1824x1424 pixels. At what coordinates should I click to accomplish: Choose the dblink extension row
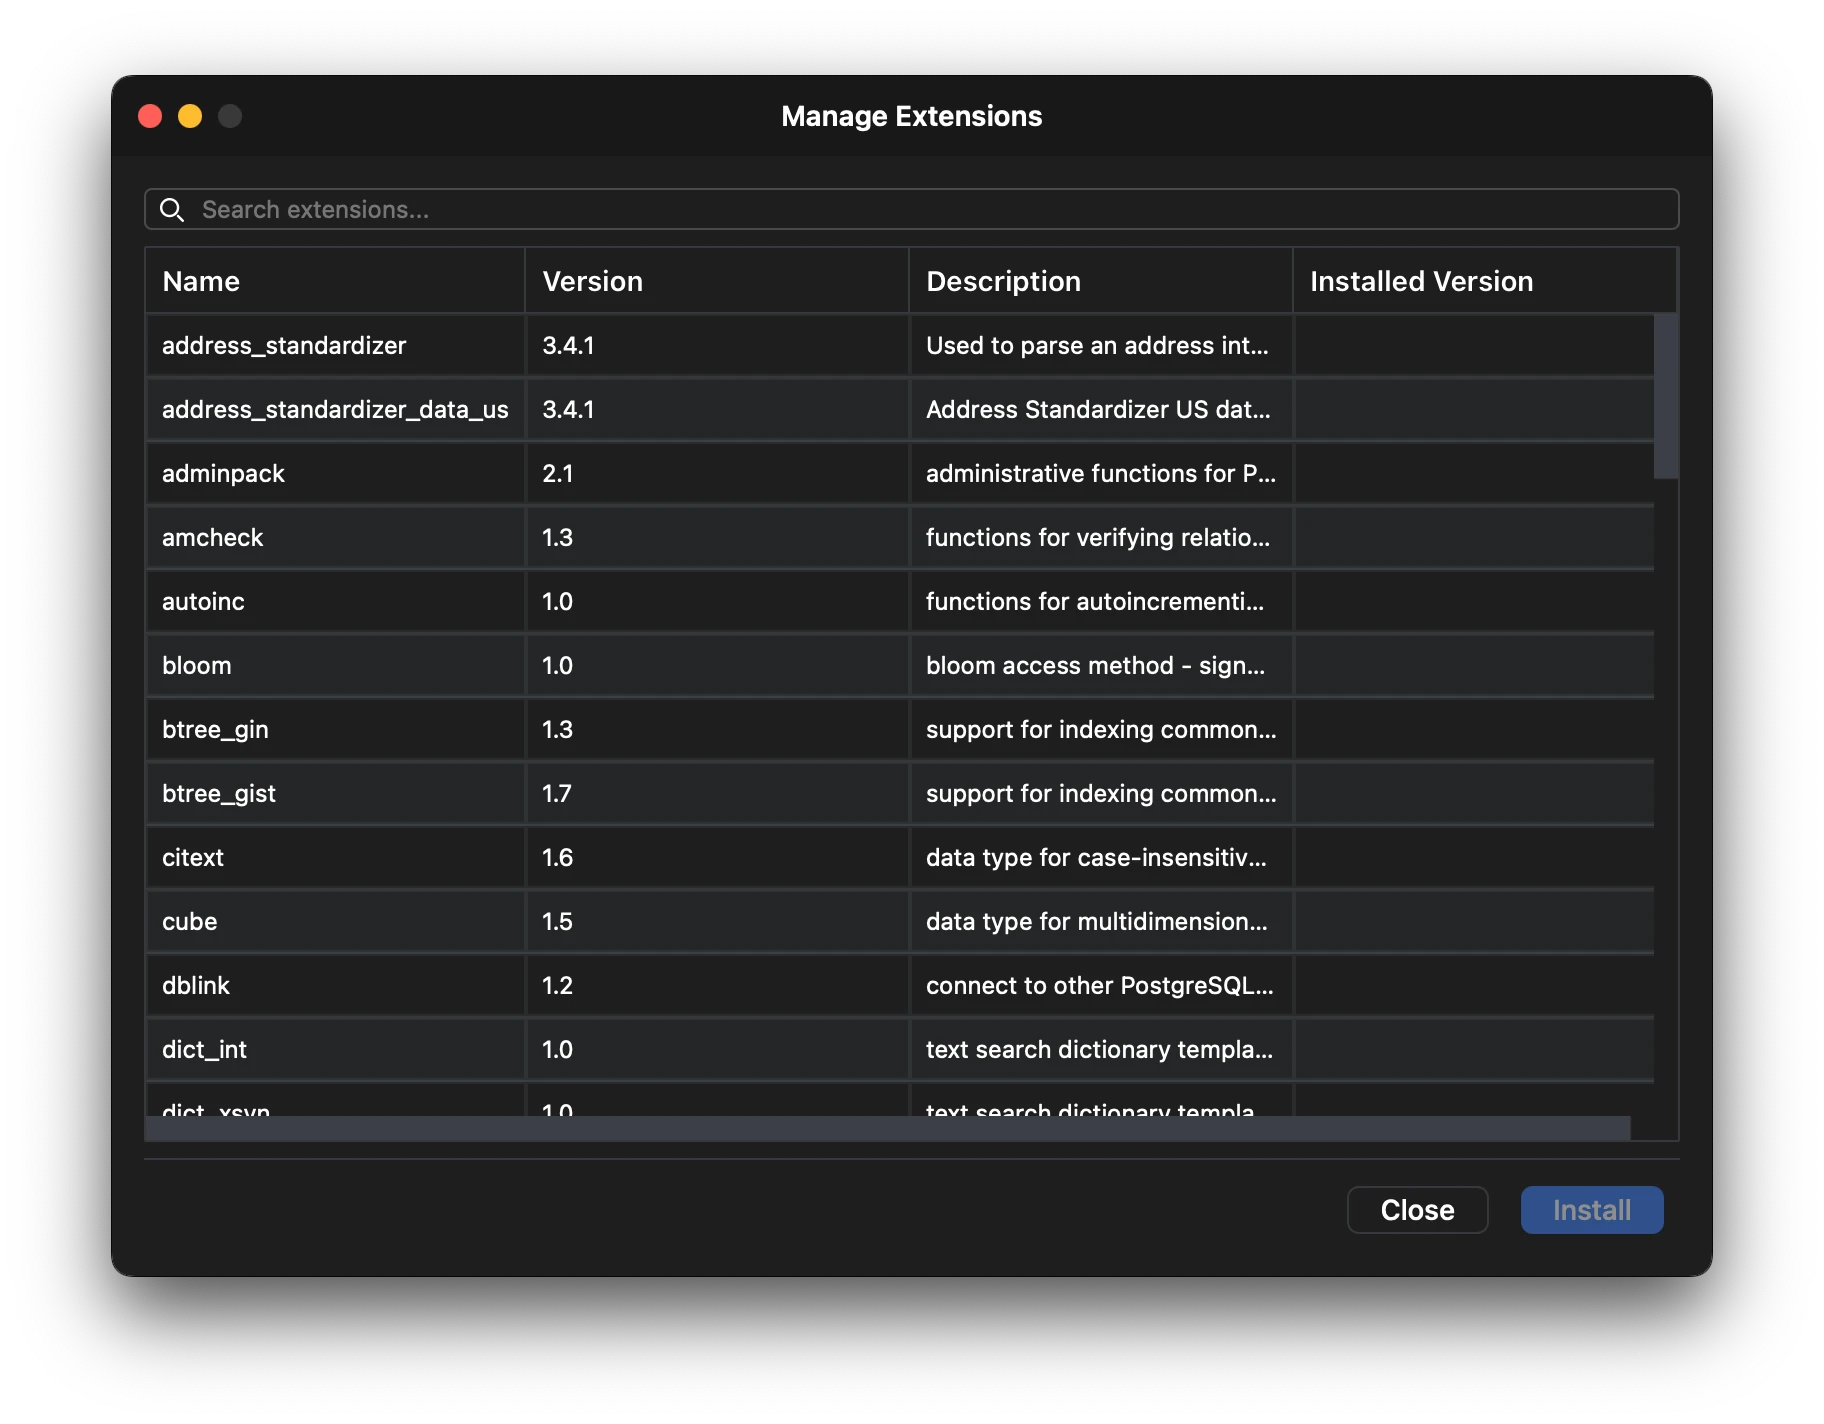pos(196,986)
